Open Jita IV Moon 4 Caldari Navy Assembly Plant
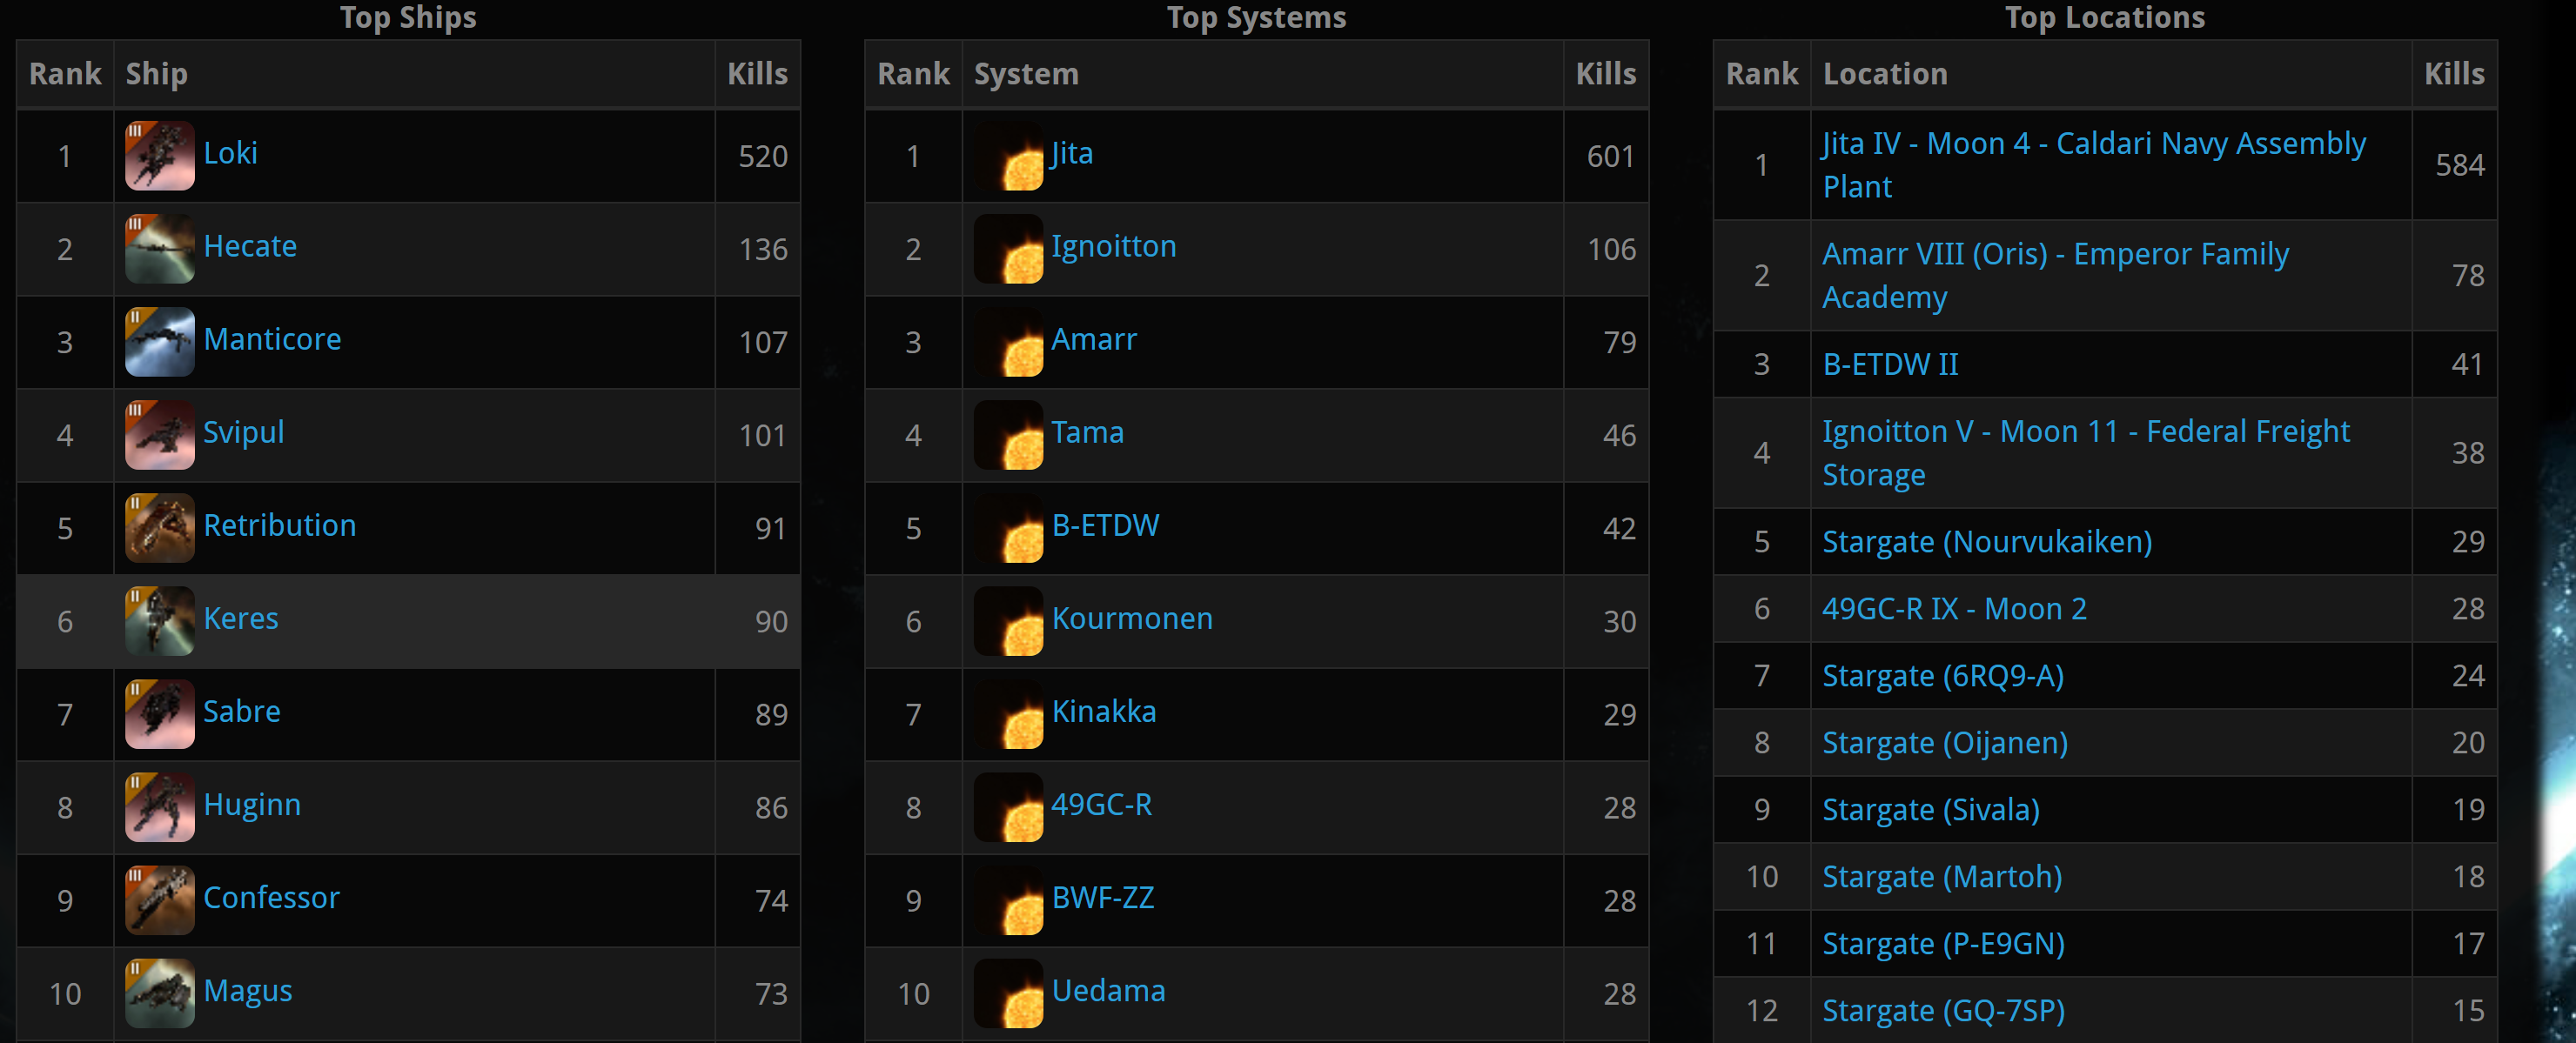This screenshot has width=2576, height=1043. point(2094,165)
